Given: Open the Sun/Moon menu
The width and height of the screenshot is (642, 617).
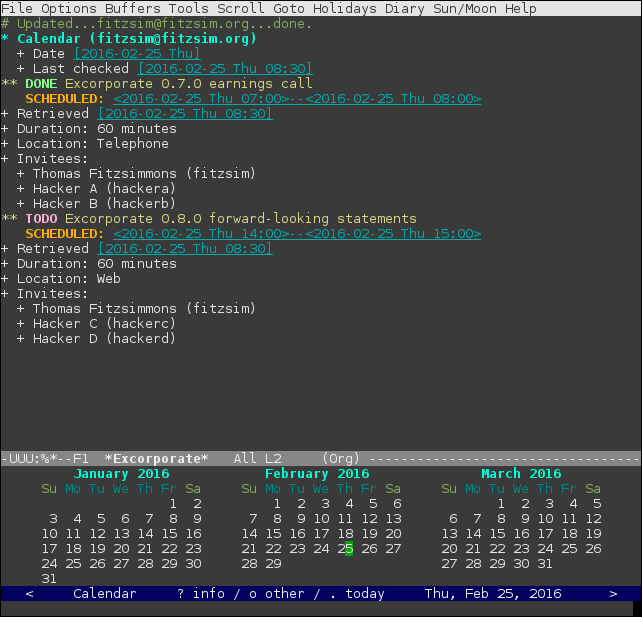Looking at the screenshot, I should (x=465, y=8).
